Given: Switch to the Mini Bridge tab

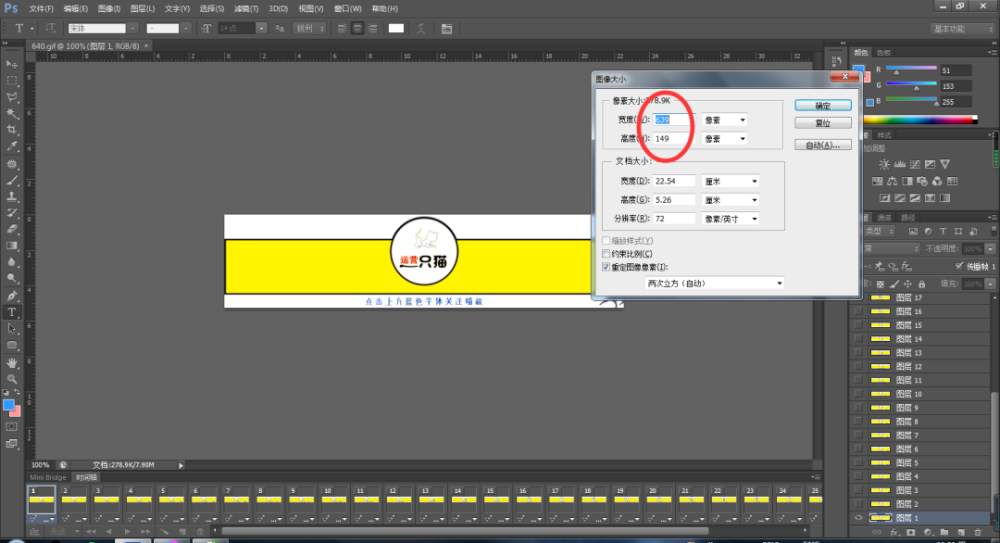Looking at the screenshot, I should pyautogui.click(x=48, y=477).
